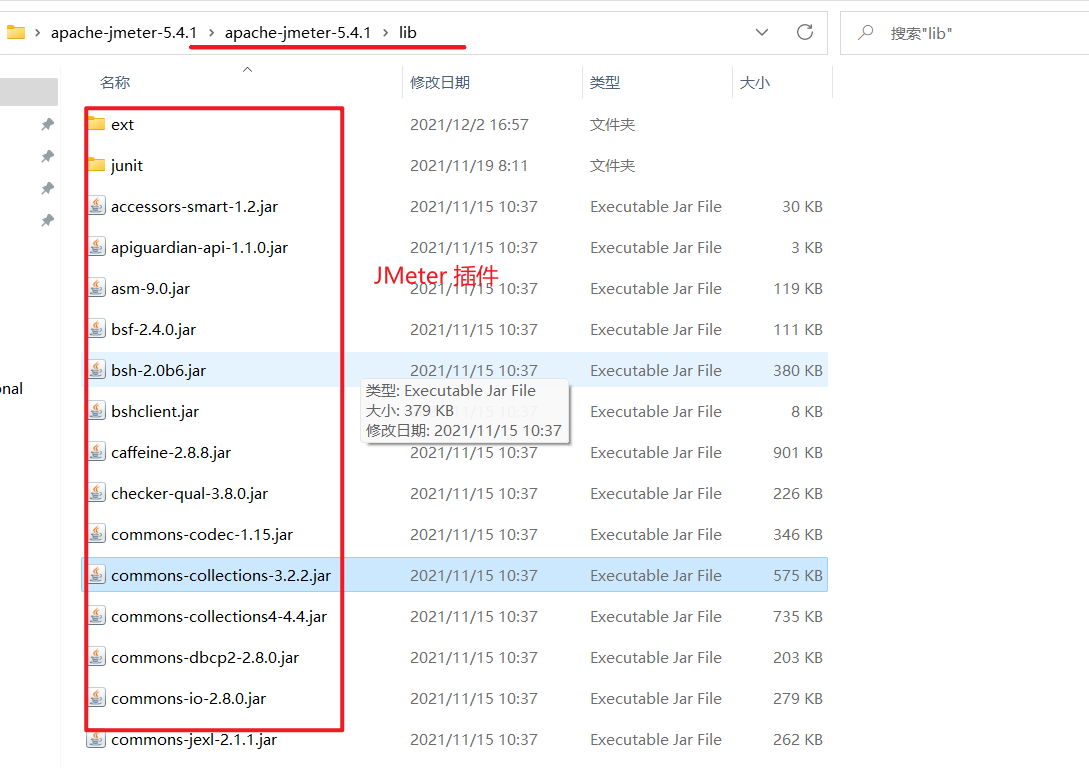Select bshclient.jar file name
This screenshot has width=1089, height=768.
[x=155, y=412]
